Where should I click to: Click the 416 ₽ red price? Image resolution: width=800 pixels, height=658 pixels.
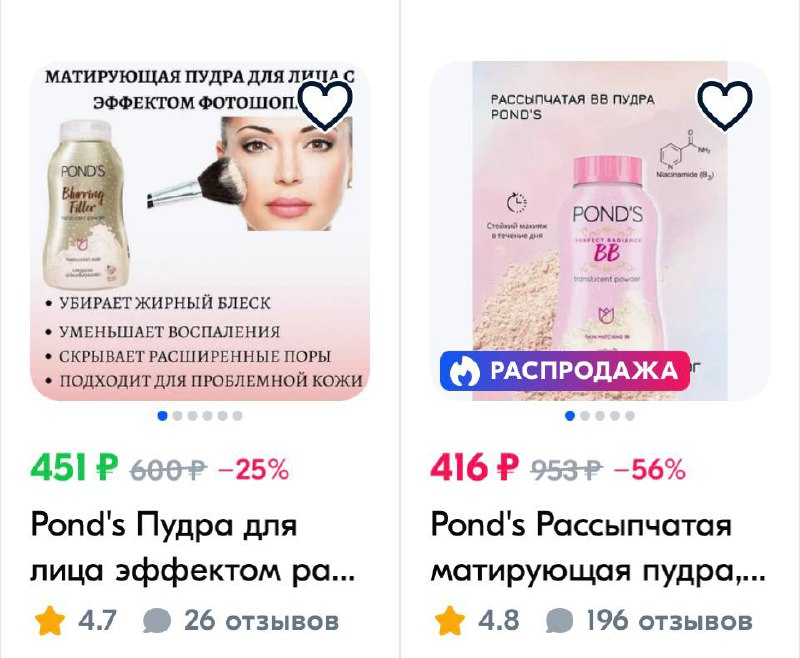pyautogui.click(x=474, y=467)
